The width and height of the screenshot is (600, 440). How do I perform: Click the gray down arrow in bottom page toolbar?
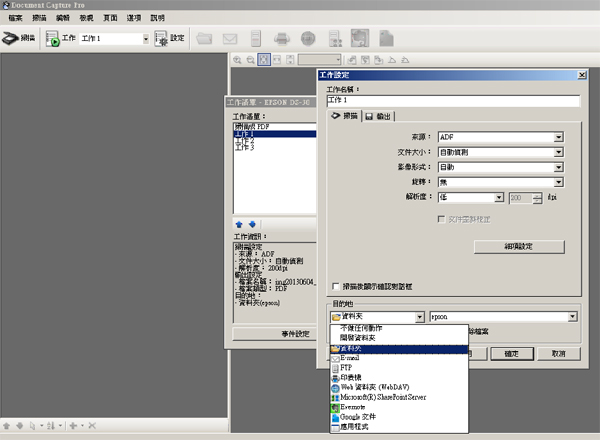20,425
